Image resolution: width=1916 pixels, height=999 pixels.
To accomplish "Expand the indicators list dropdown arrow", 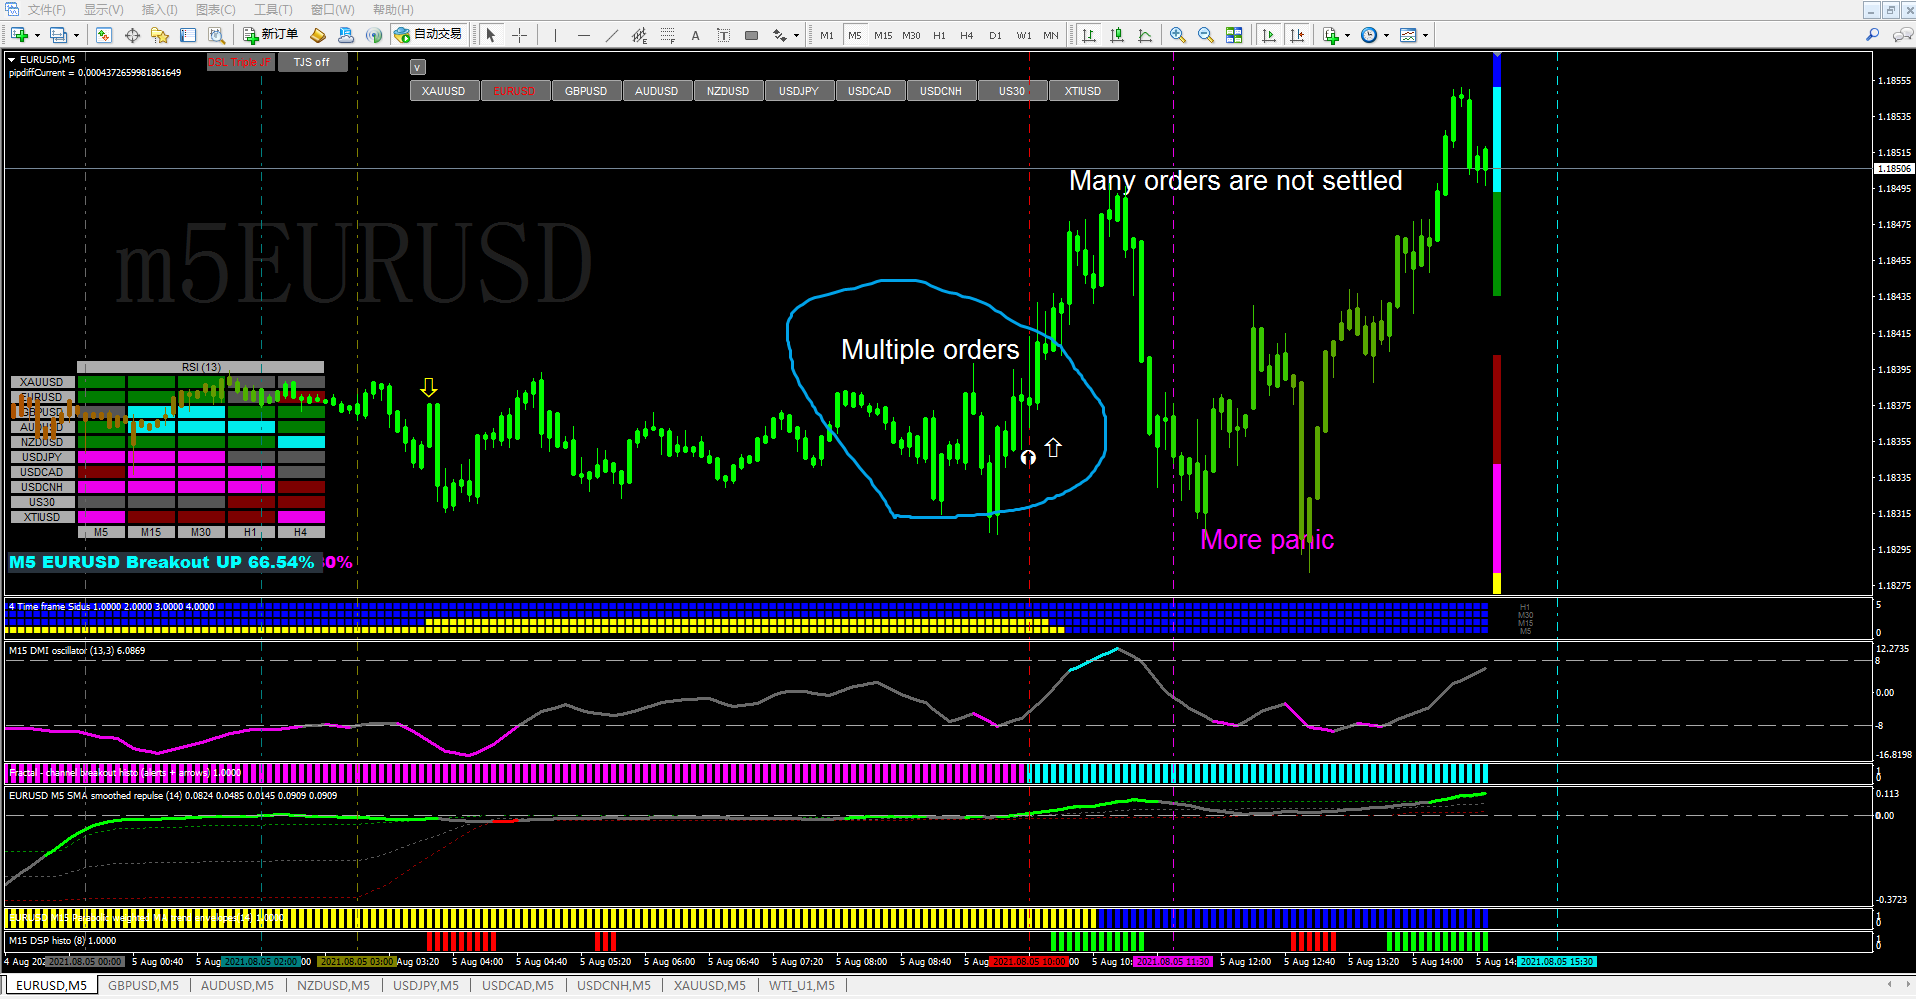I will [1347, 36].
